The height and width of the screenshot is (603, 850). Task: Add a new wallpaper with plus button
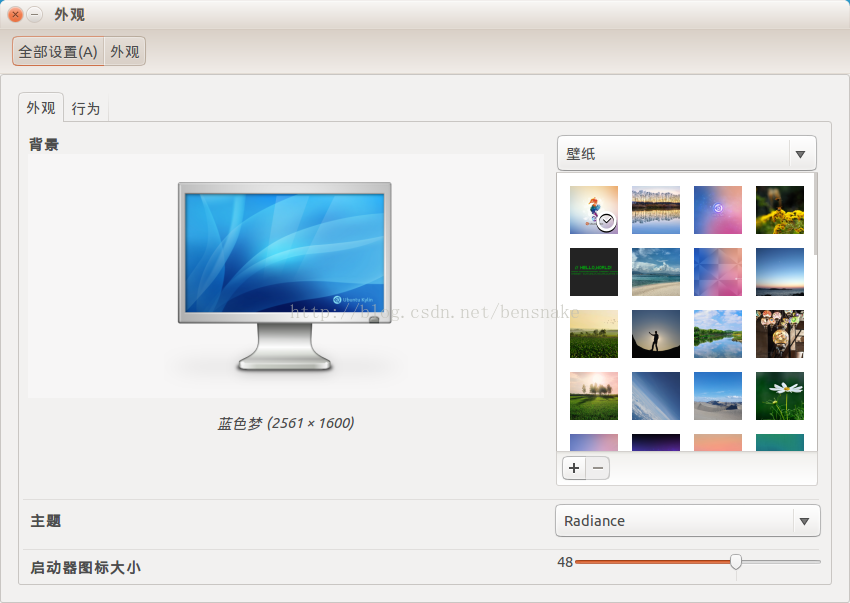pos(574,468)
